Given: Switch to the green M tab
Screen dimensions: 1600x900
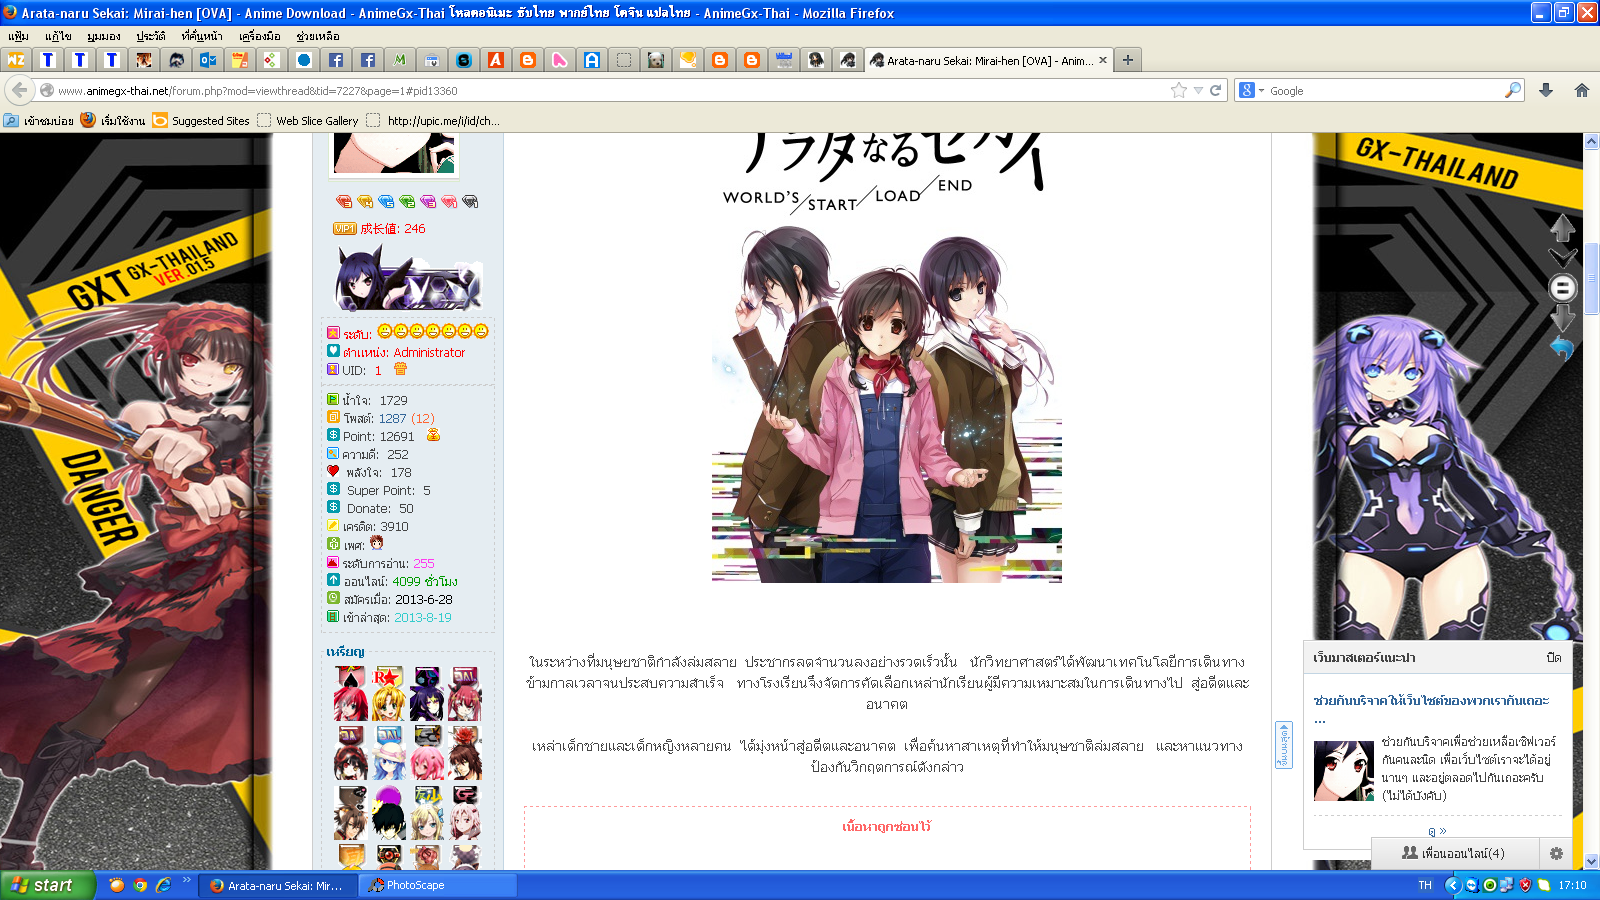Looking at the screenshot, I should coord(399,60).
